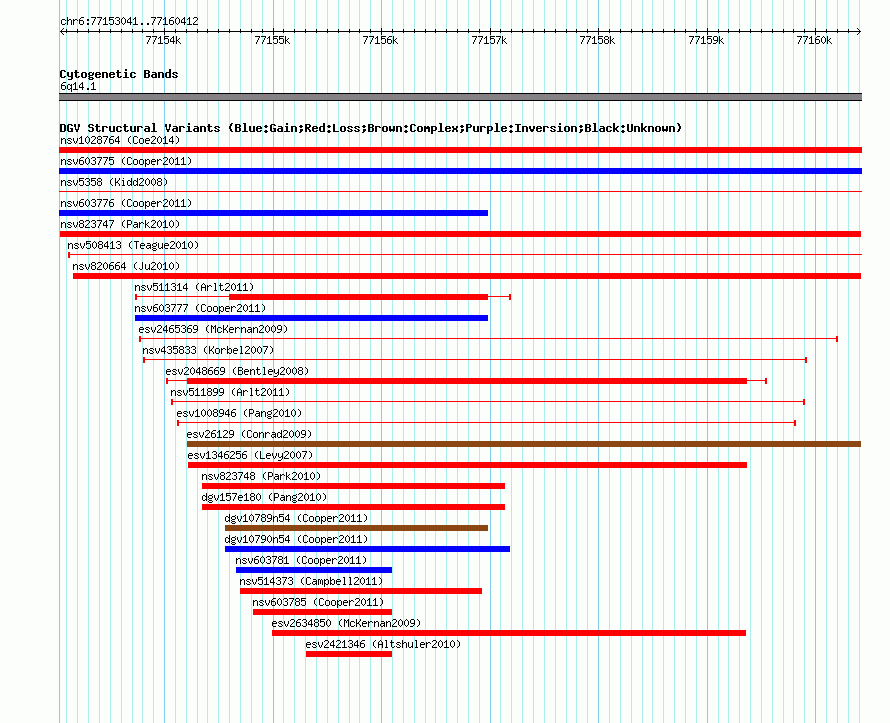Click the 77154k ruler tick label
Screen dimensions: 890x723
click(x=163, y=40)
